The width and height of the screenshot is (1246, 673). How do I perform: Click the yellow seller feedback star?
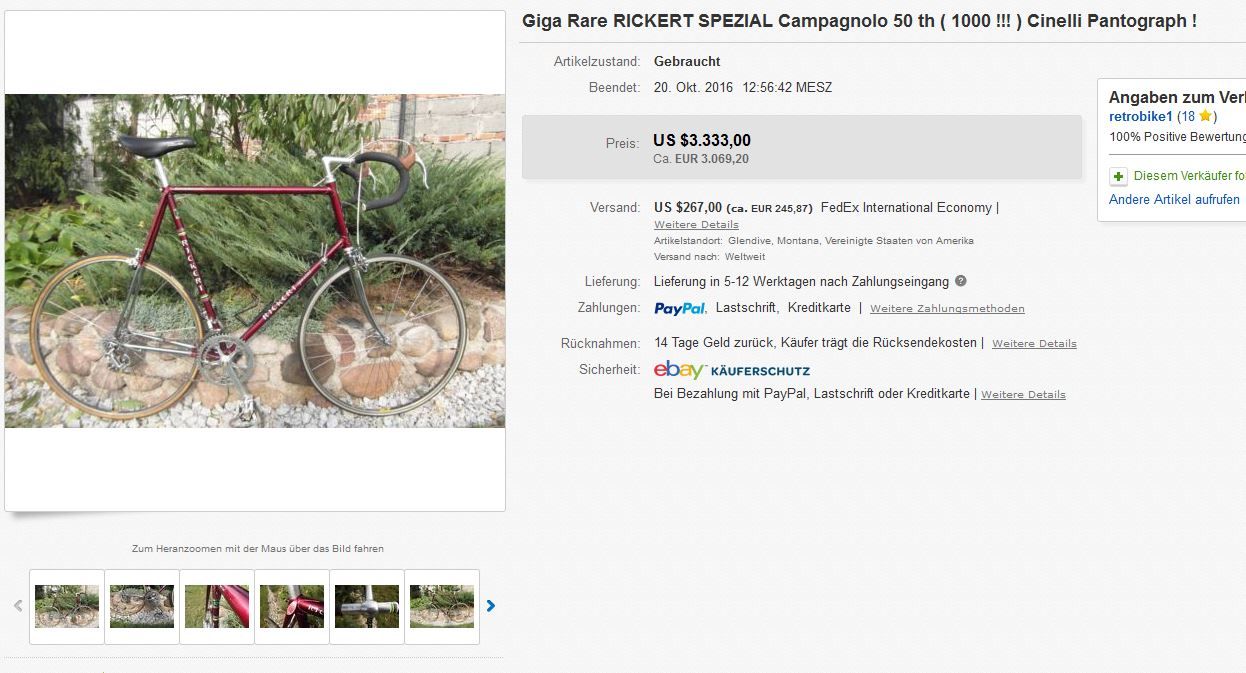point(1205,116)
